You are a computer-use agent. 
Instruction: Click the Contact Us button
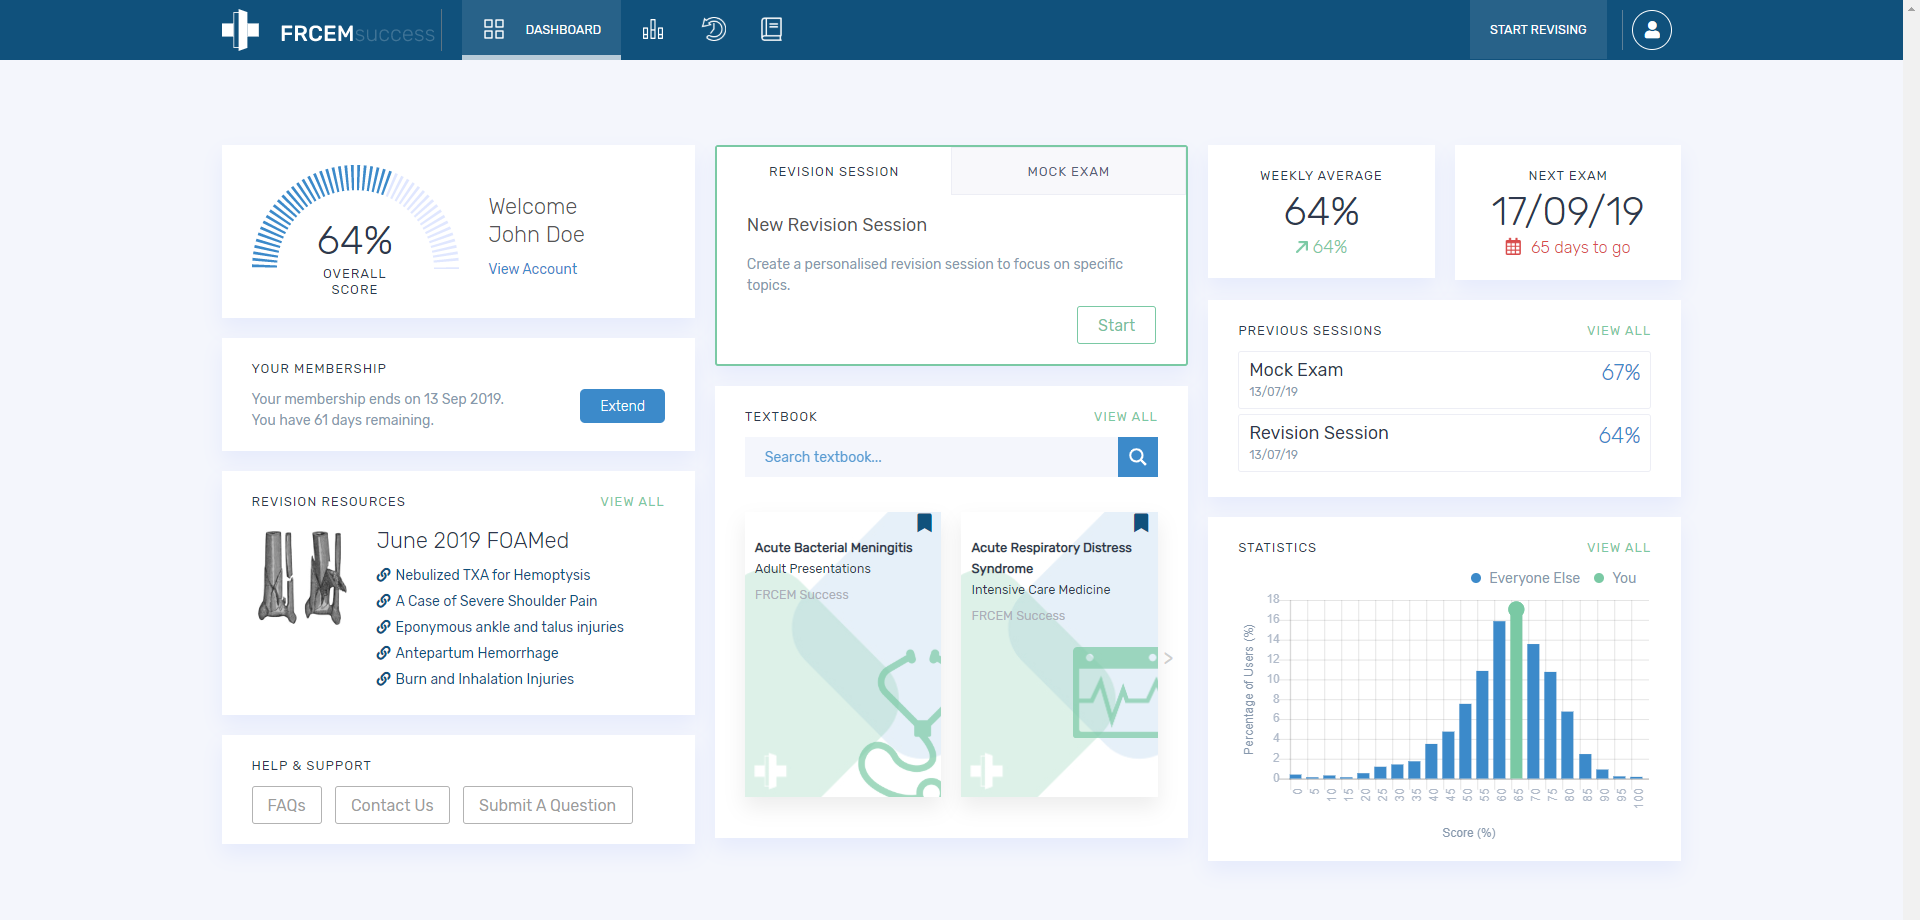tap(392, 805)
